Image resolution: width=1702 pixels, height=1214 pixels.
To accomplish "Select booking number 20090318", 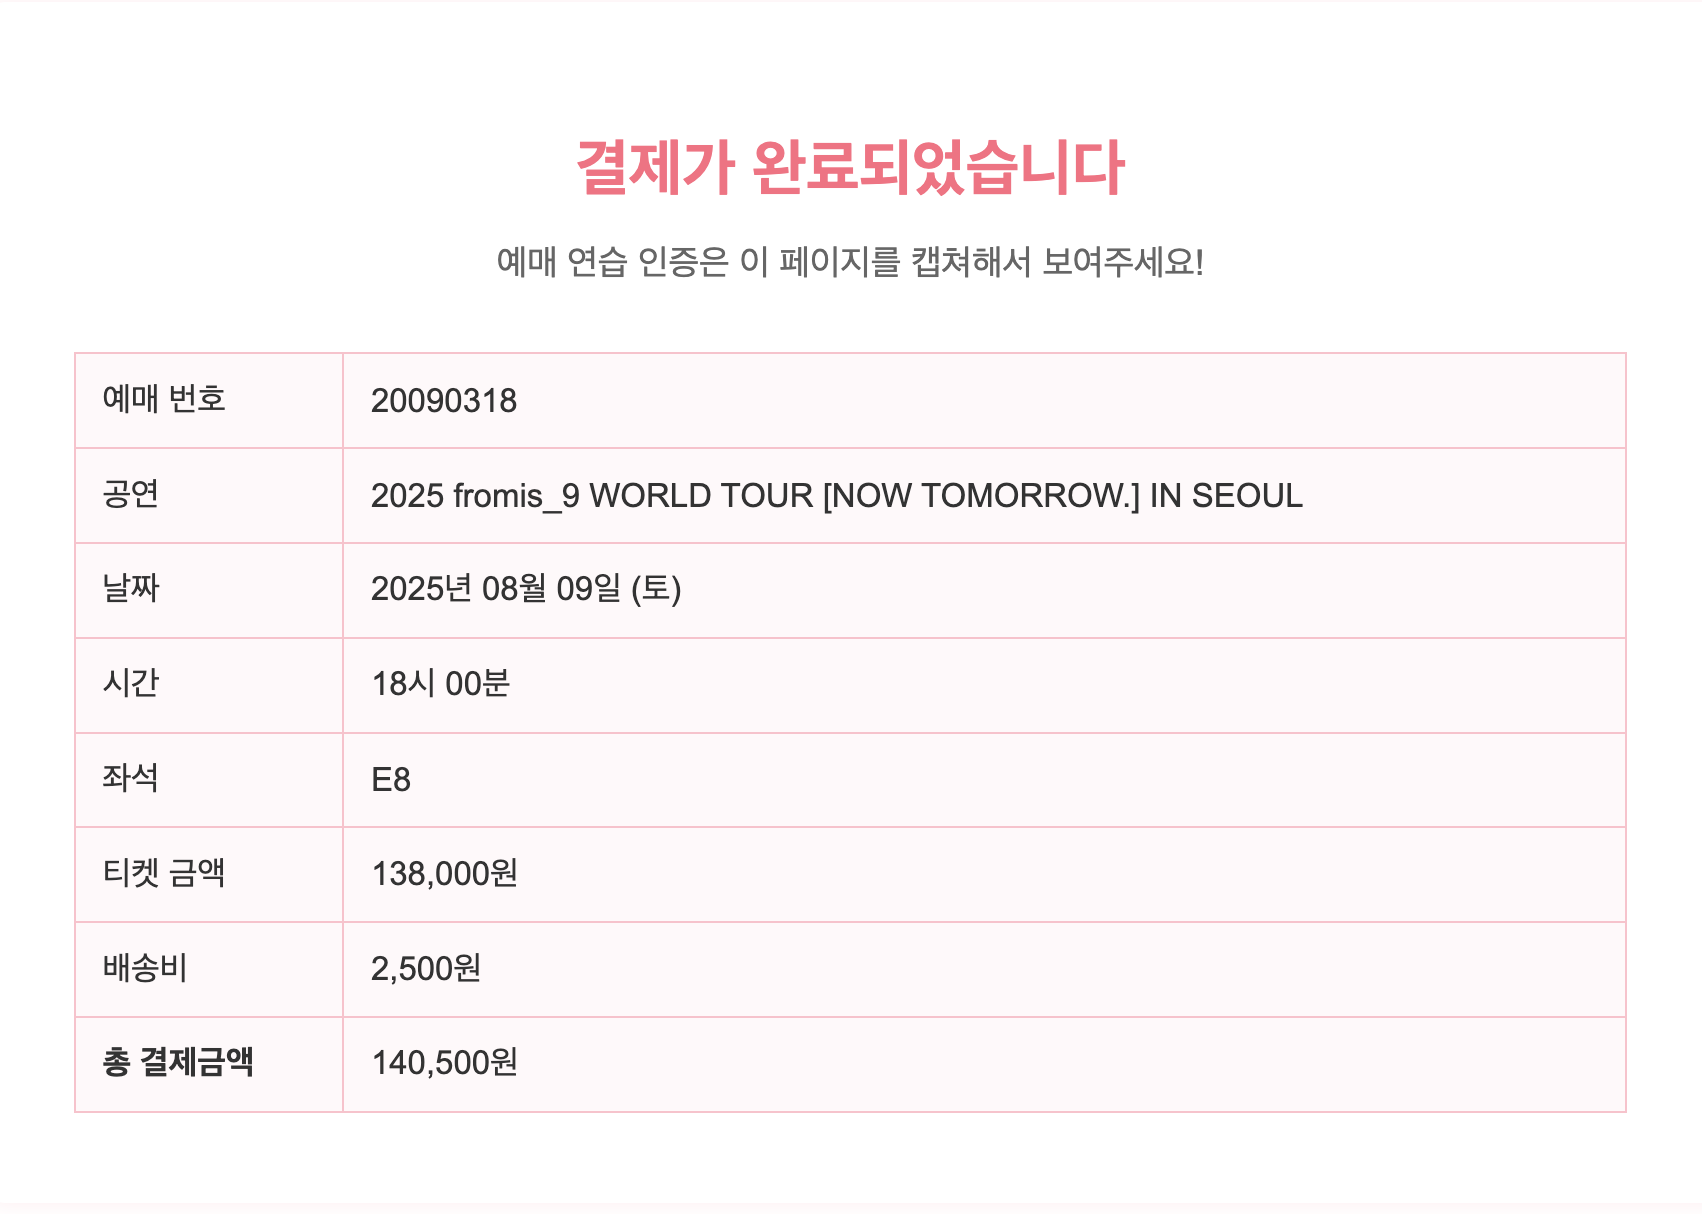I will click(x=444, y=401).
